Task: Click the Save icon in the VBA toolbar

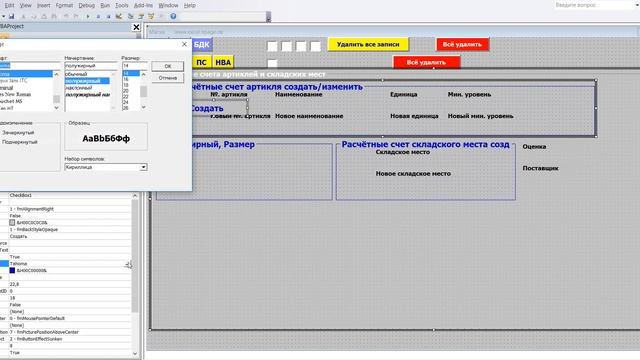Action: (x=11, y=16)
